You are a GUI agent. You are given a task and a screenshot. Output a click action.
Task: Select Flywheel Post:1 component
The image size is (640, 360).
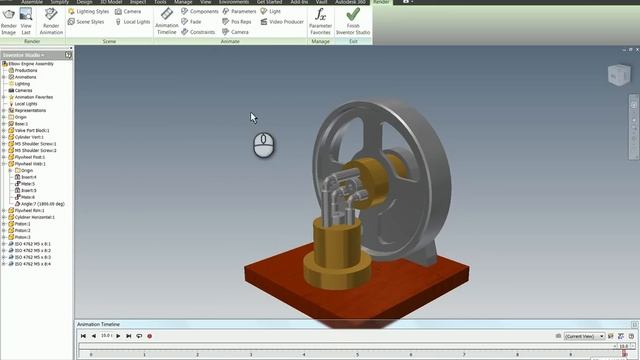click(x=27, y=157)
